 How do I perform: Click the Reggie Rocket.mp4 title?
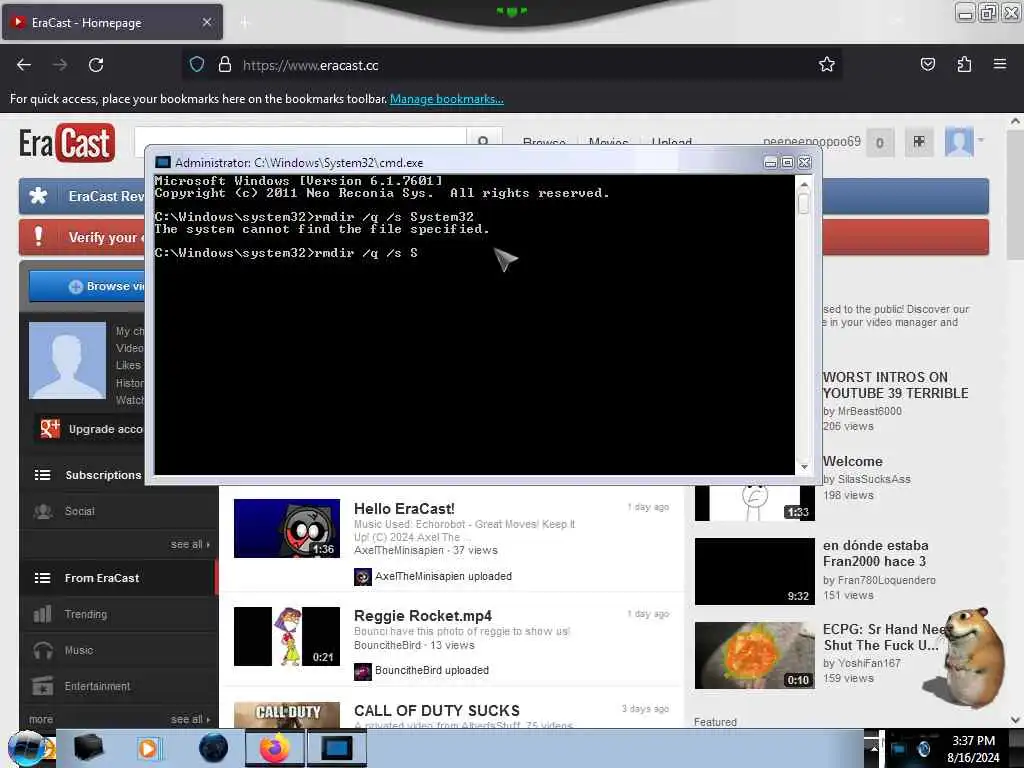(423, 616)
